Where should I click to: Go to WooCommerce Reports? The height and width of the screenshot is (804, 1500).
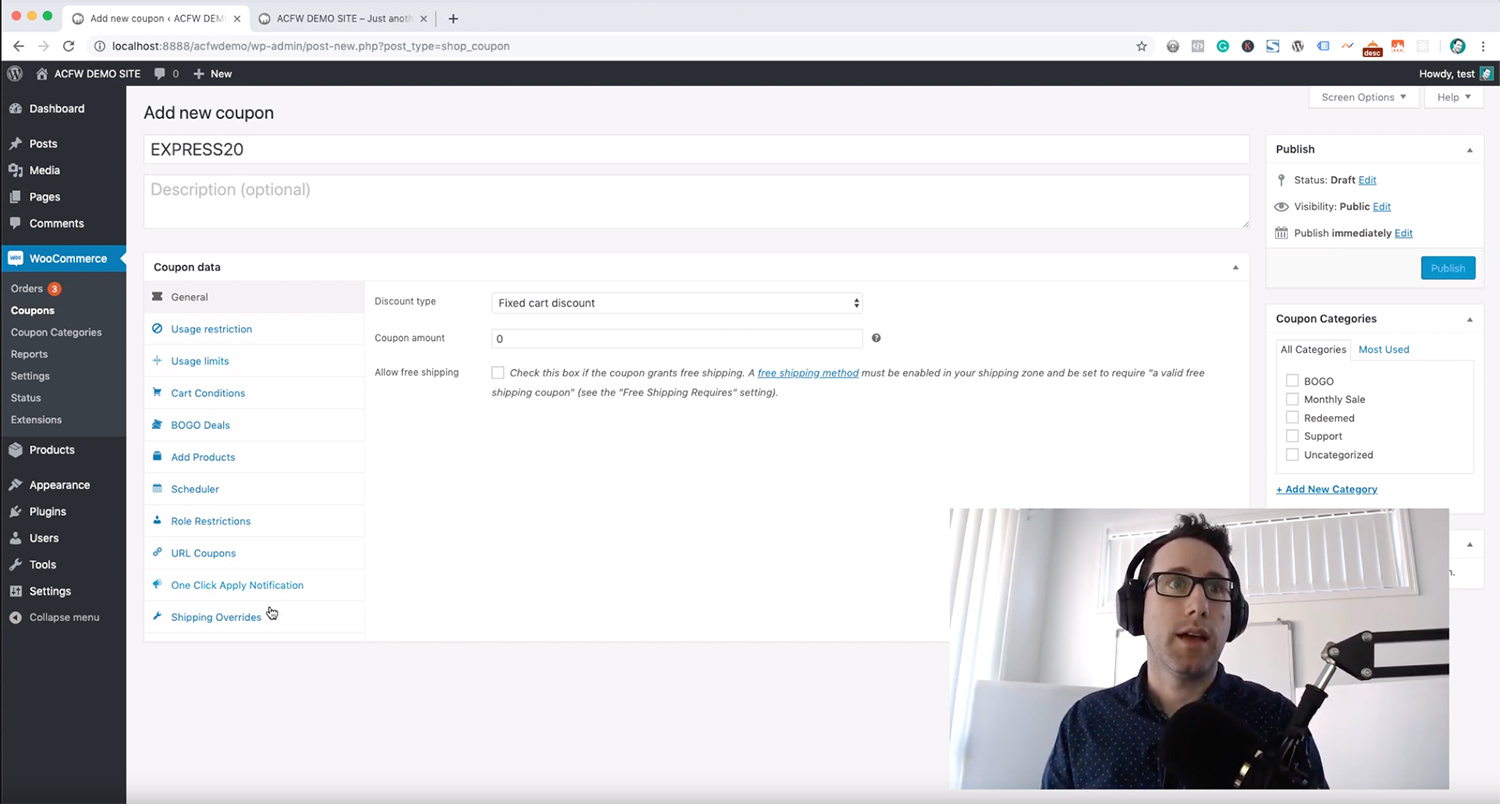(29, 354)
